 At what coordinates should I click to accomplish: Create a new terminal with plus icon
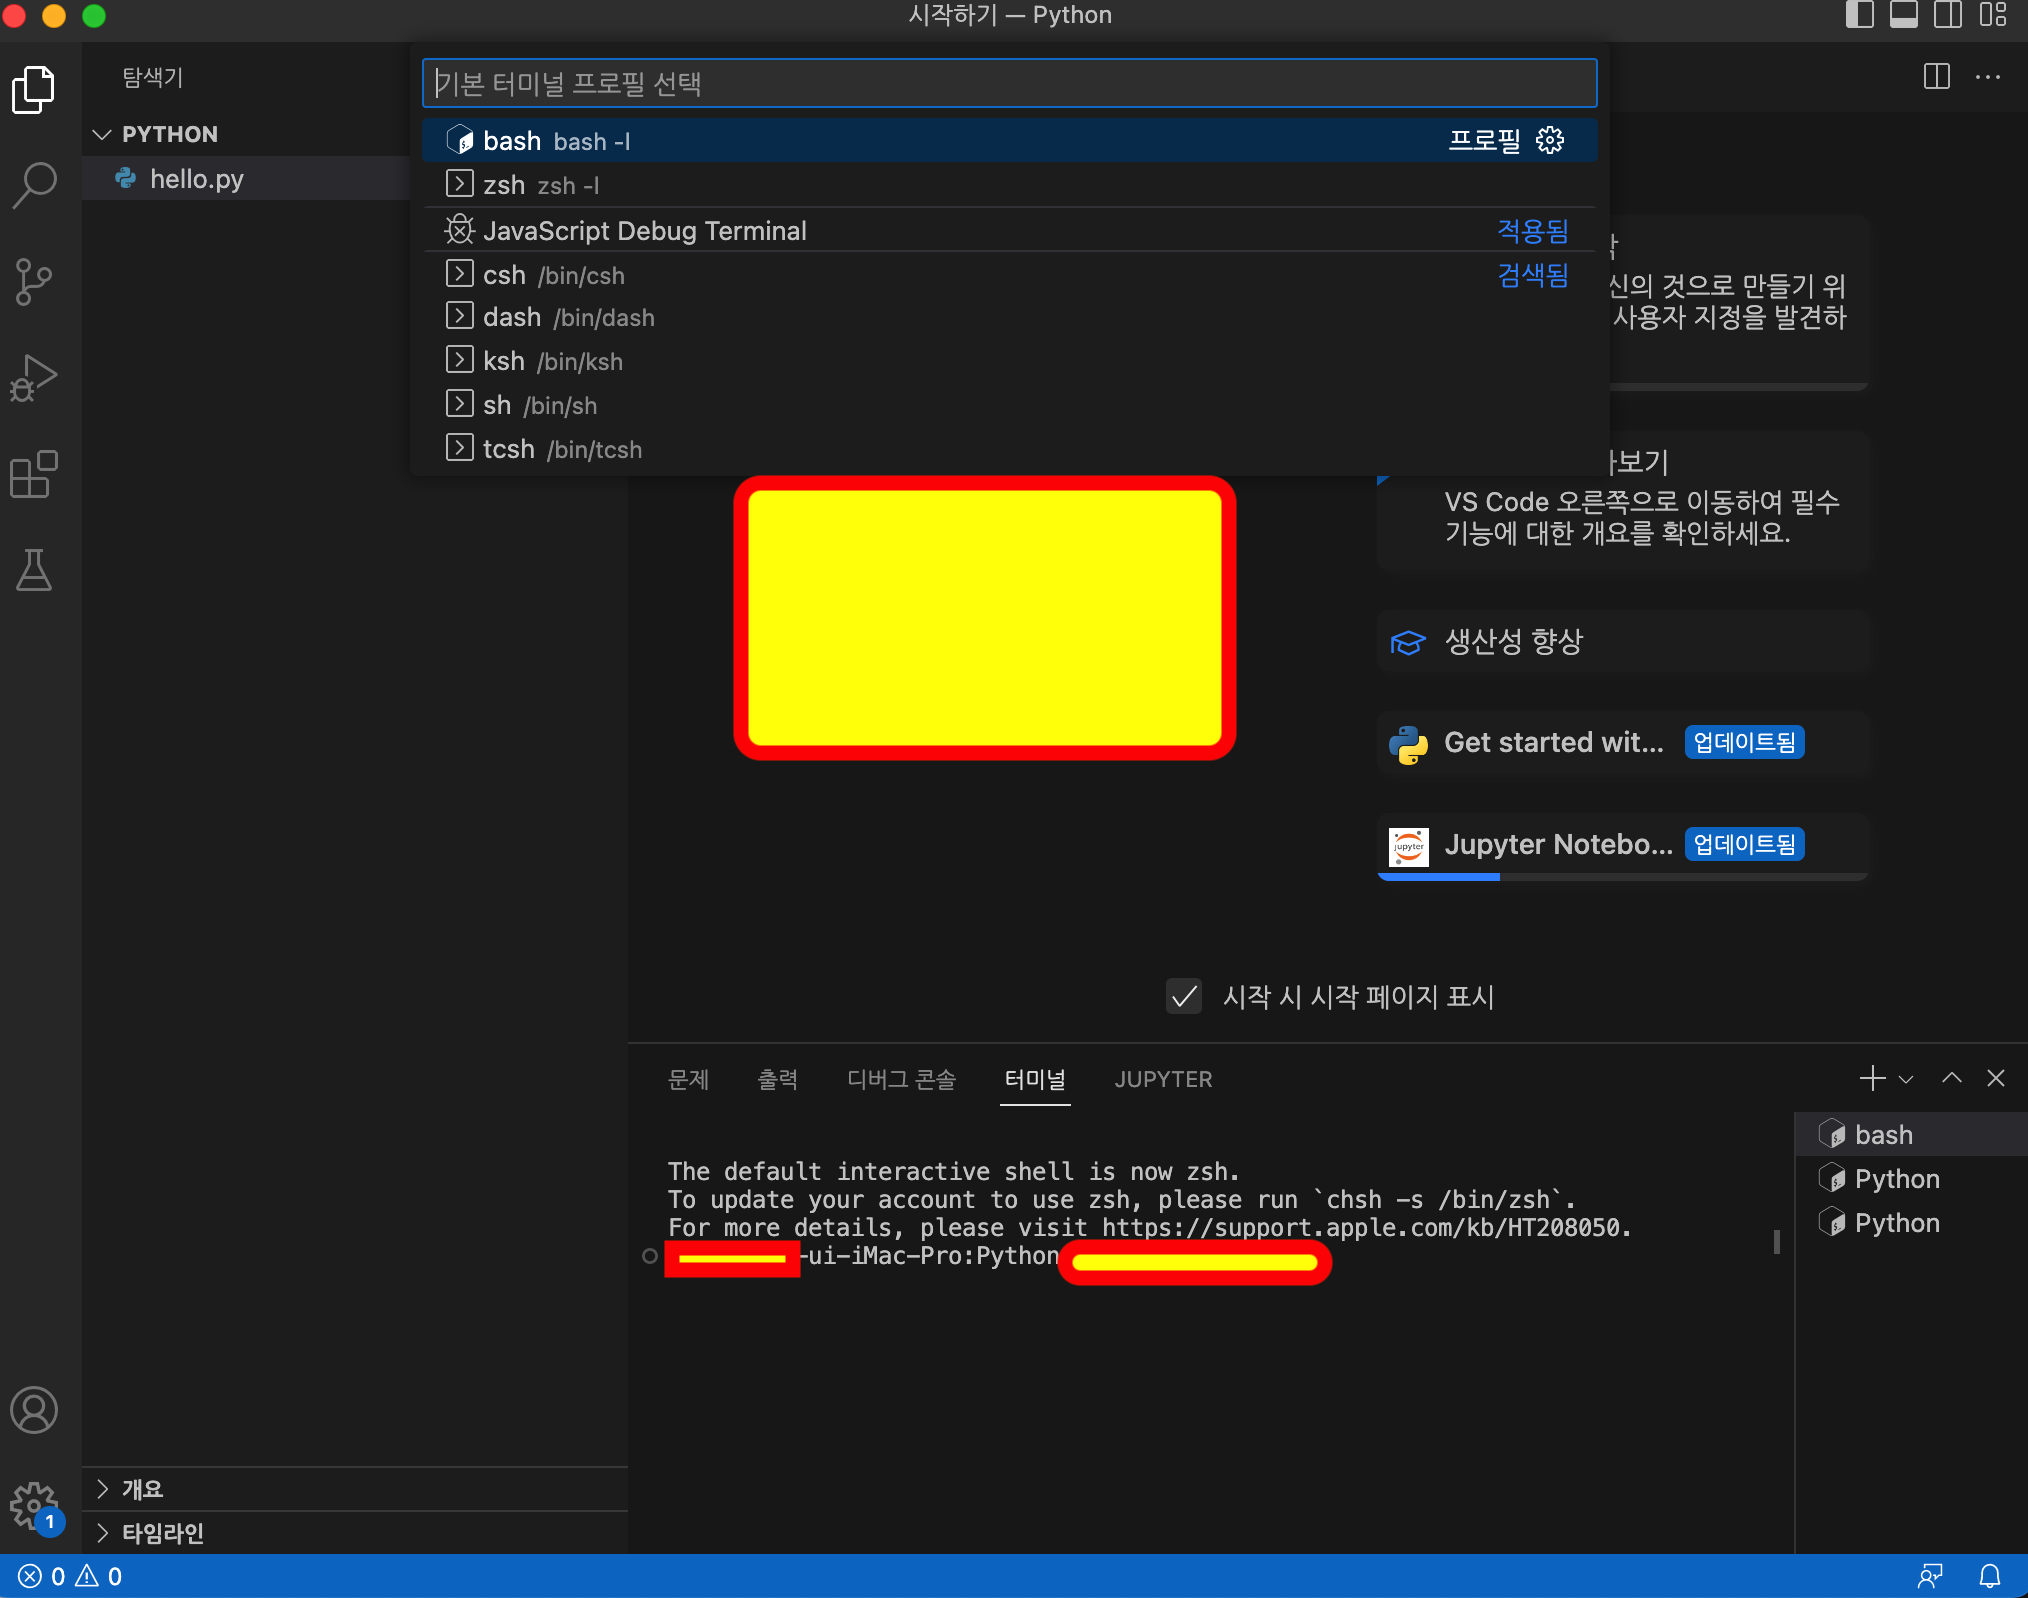(1872, 1078)
